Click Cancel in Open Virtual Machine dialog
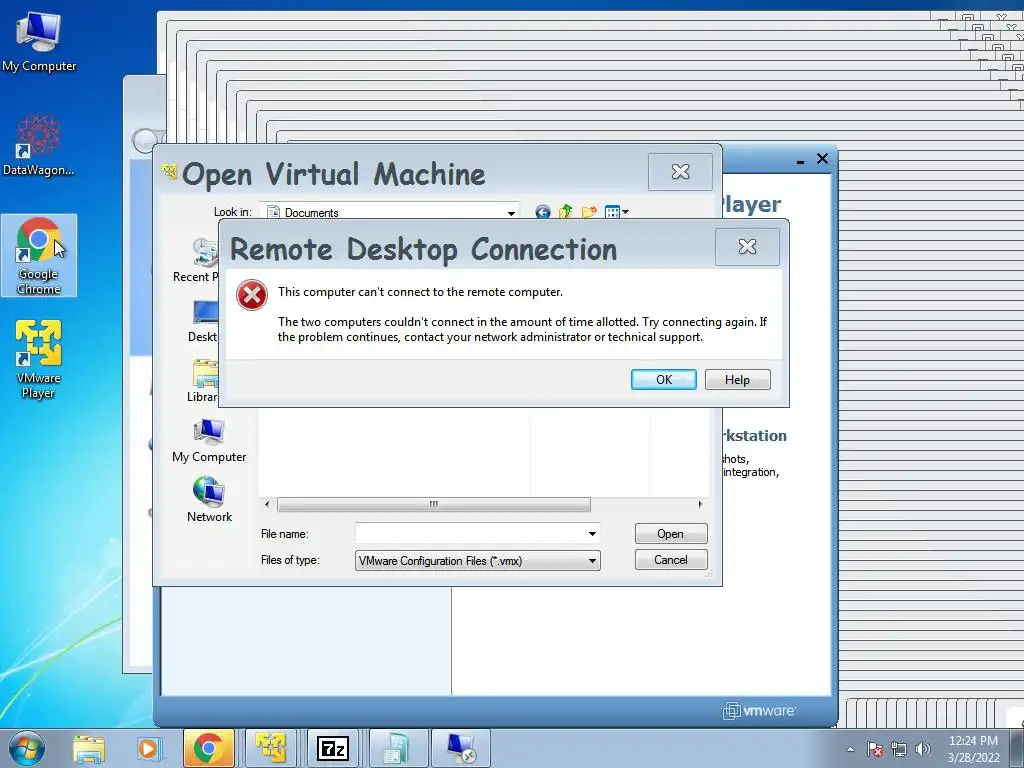This screenshot has width=1024, height=768. 671,560
